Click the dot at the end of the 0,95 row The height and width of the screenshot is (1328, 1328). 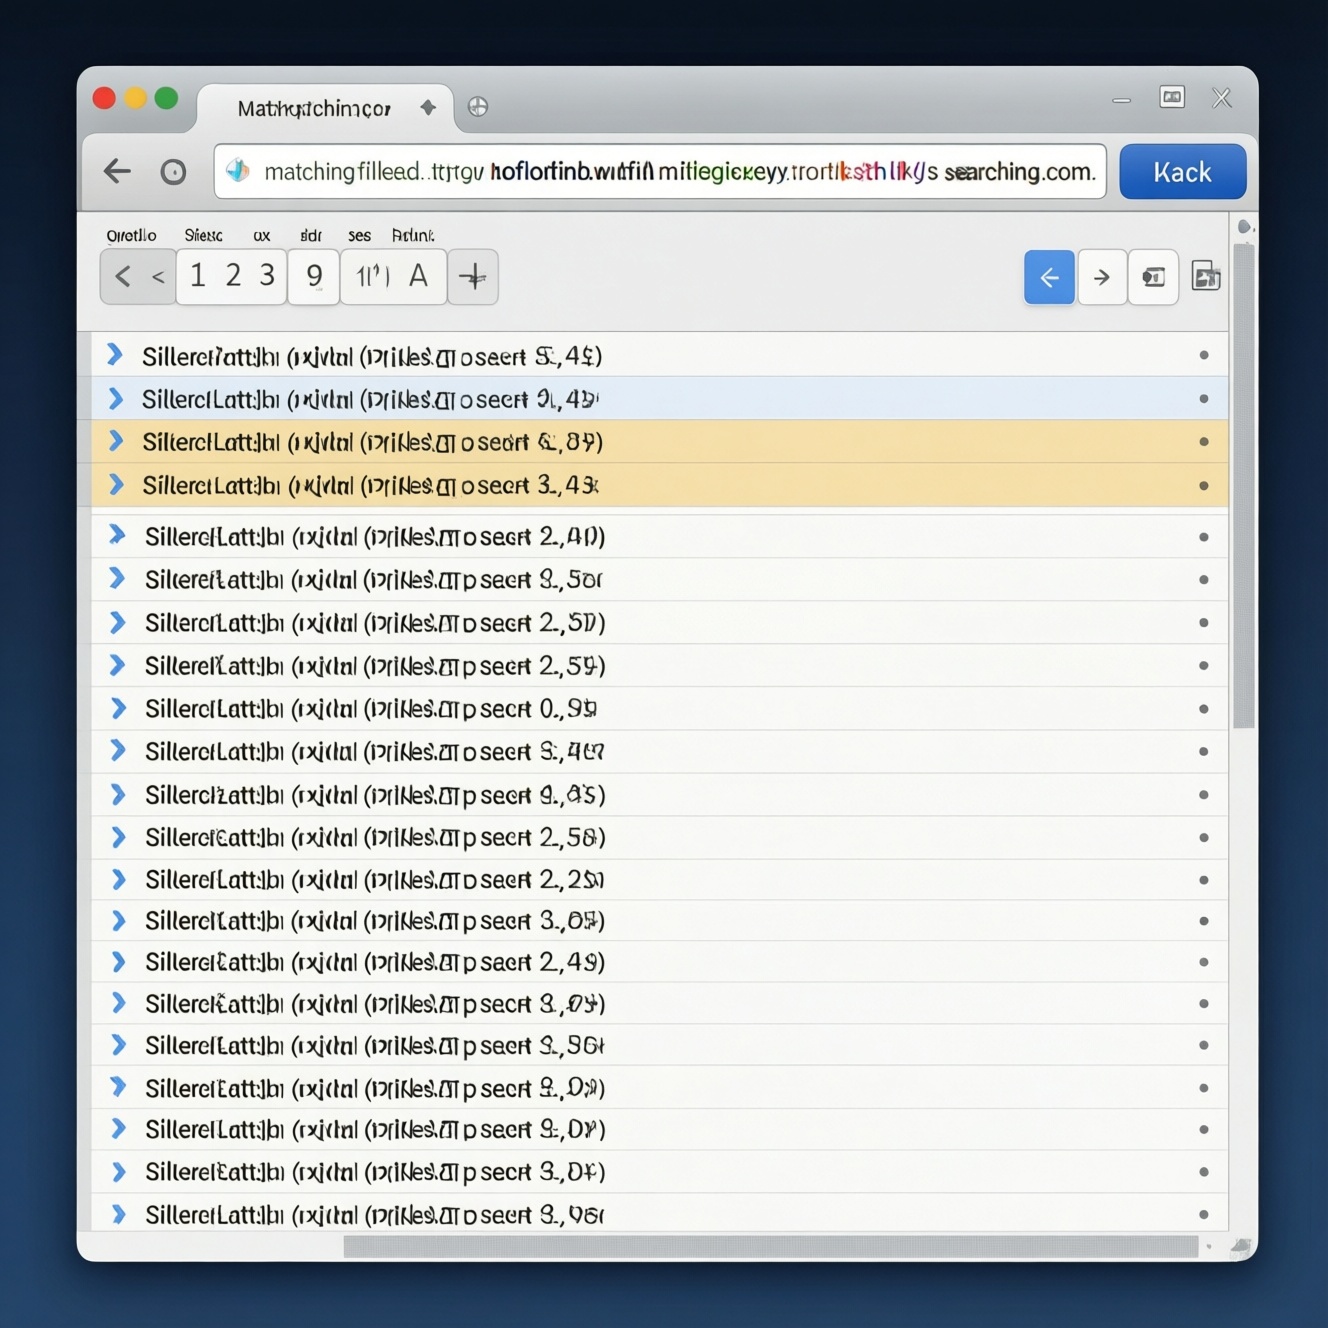[x=1204, y=709]
